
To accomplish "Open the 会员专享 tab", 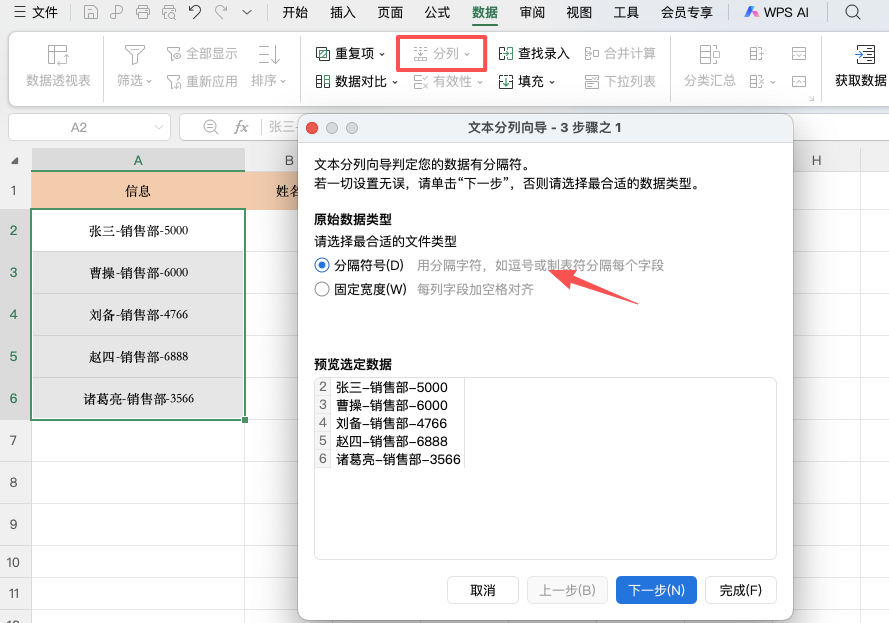I will click(687, 12).
